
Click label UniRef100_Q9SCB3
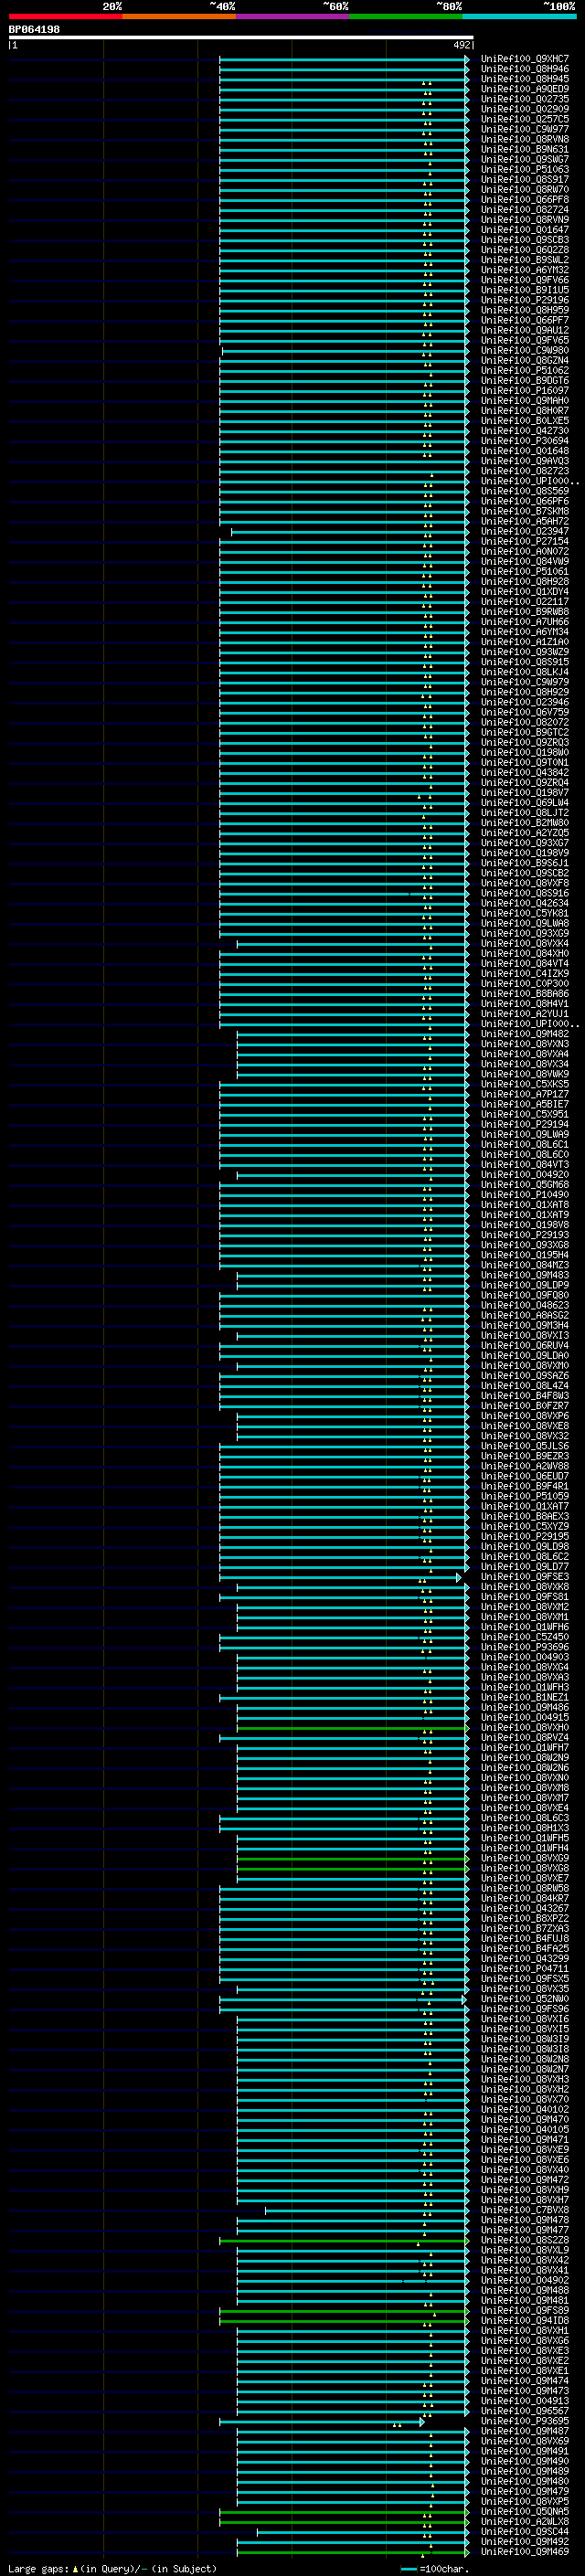pos(525,240)
